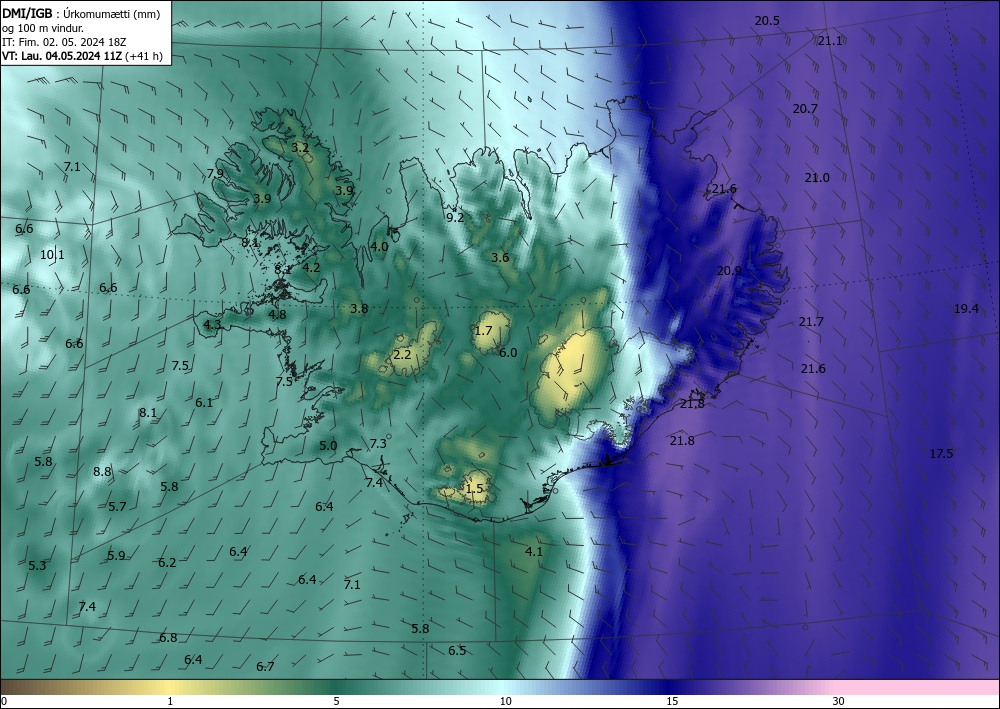
Task: Click the 4.2 precipitation value
Action: (x=311, y=268)
